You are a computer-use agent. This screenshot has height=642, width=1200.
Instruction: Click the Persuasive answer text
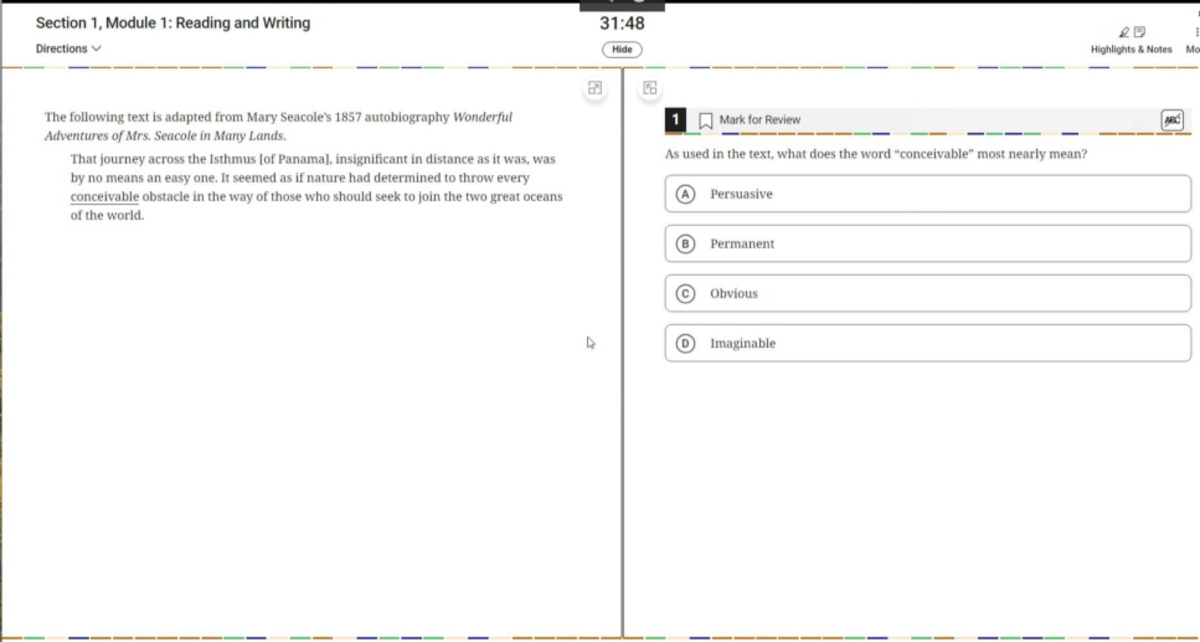(x=741, y=194)
